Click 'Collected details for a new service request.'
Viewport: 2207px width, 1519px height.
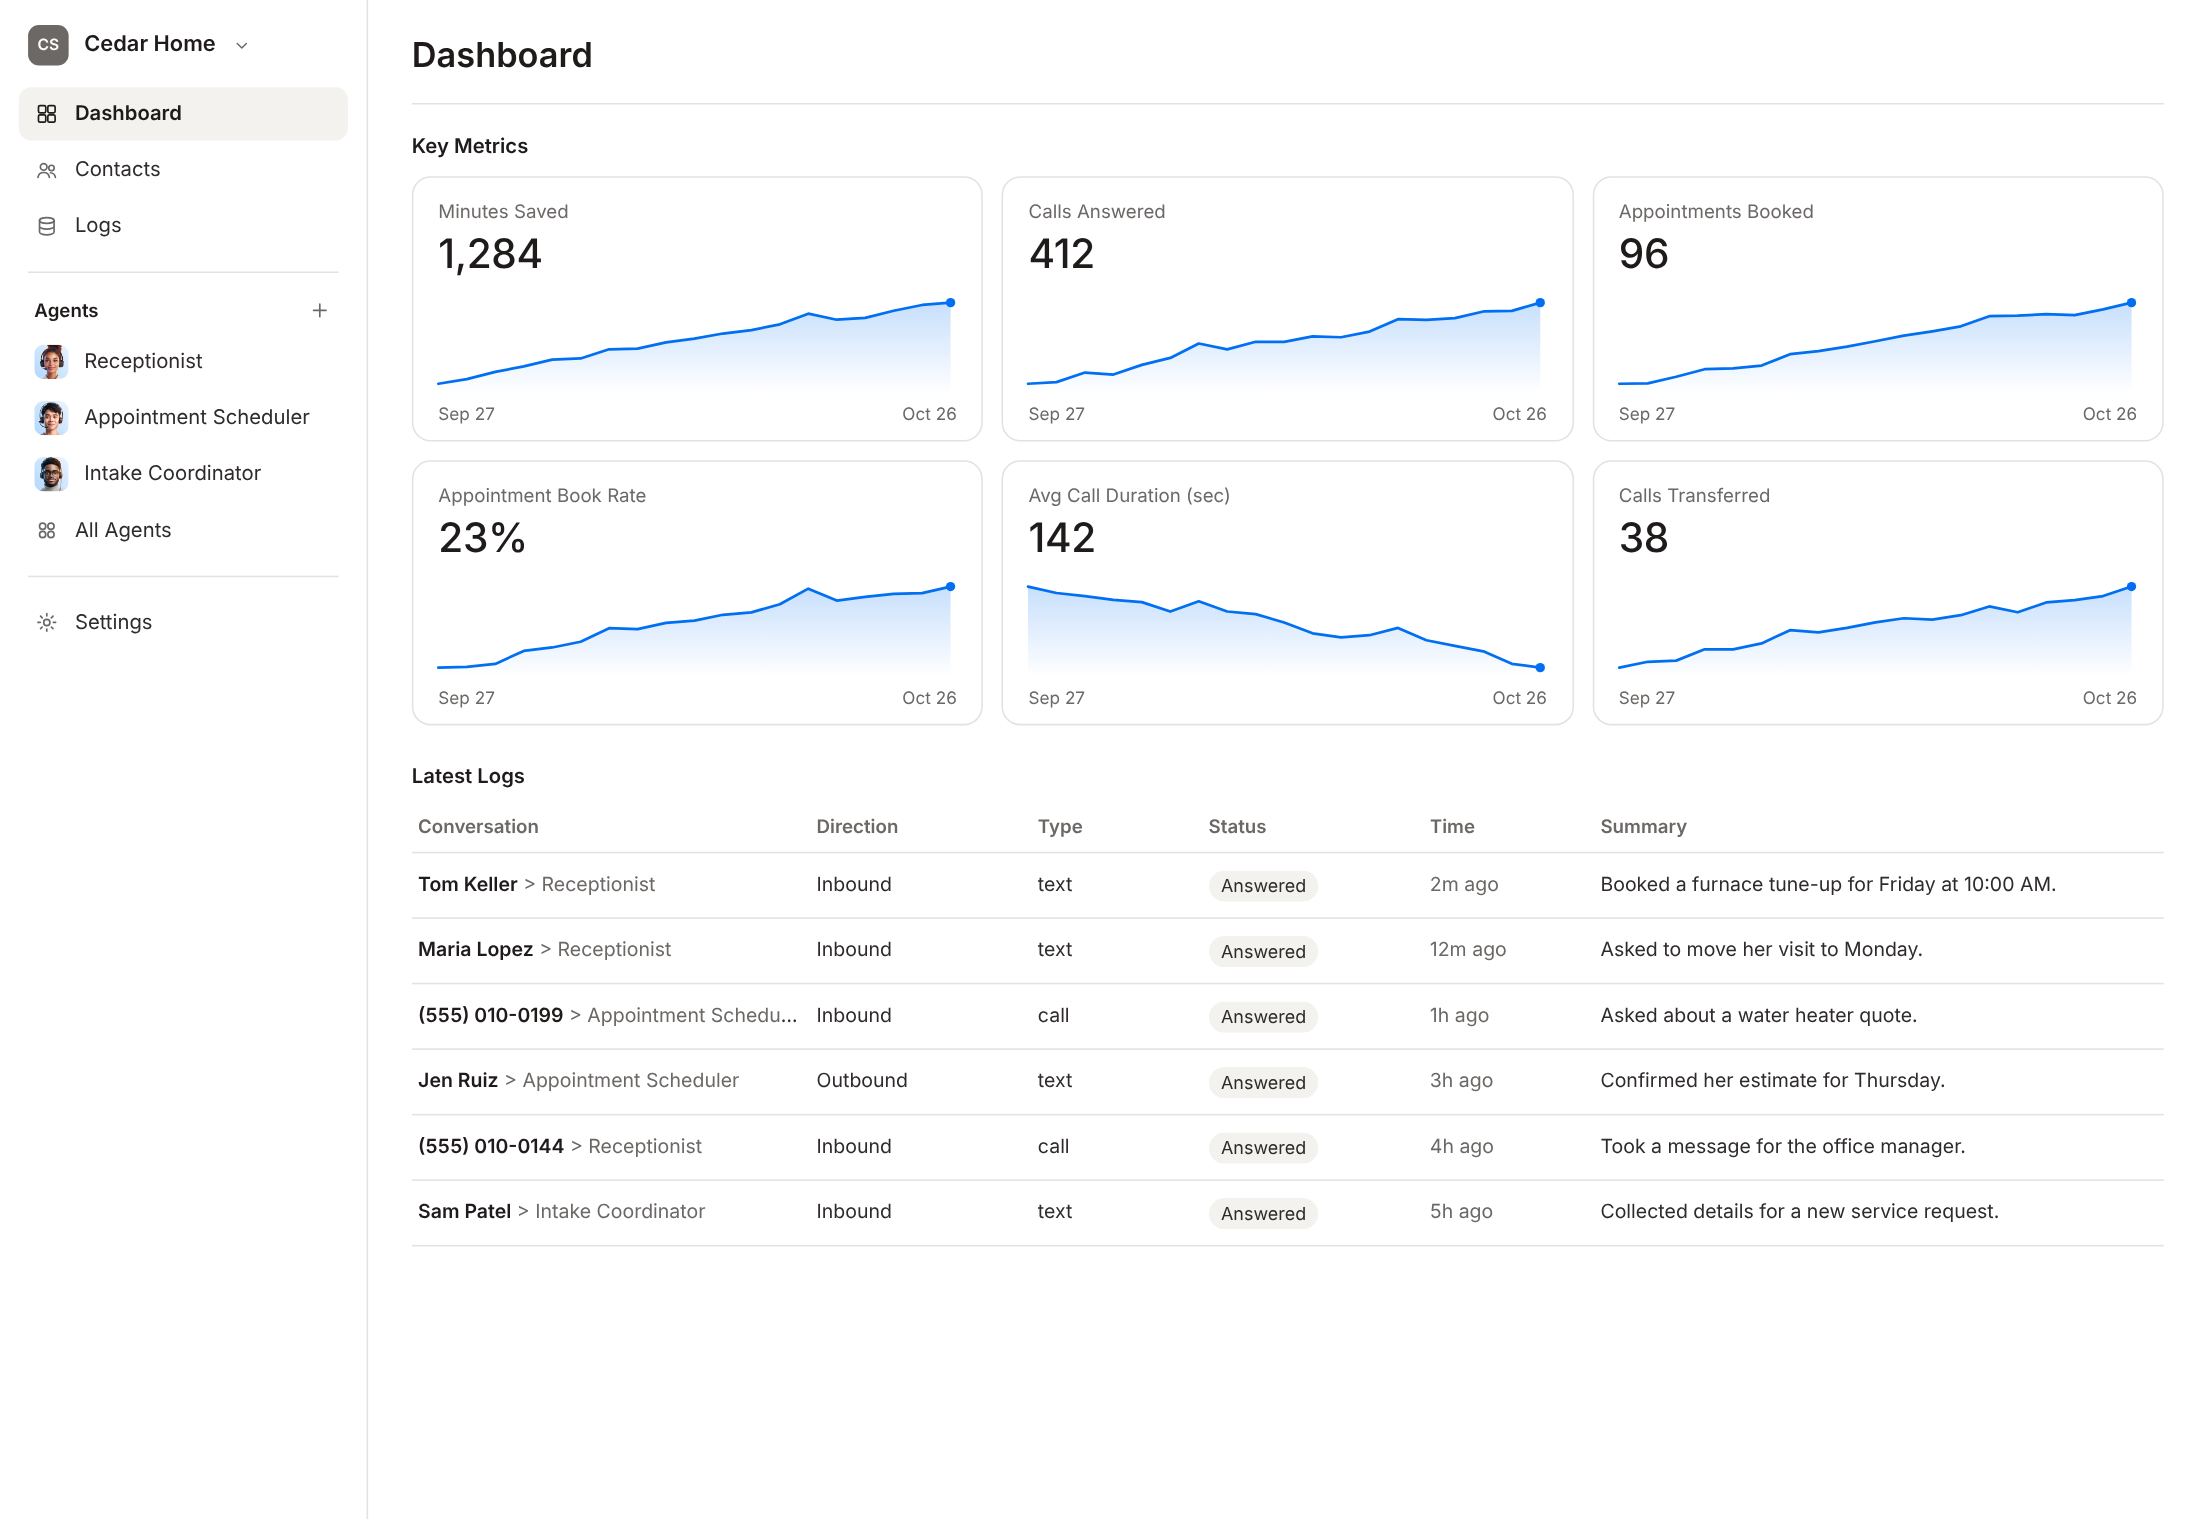click(x=1799, y=1212)
